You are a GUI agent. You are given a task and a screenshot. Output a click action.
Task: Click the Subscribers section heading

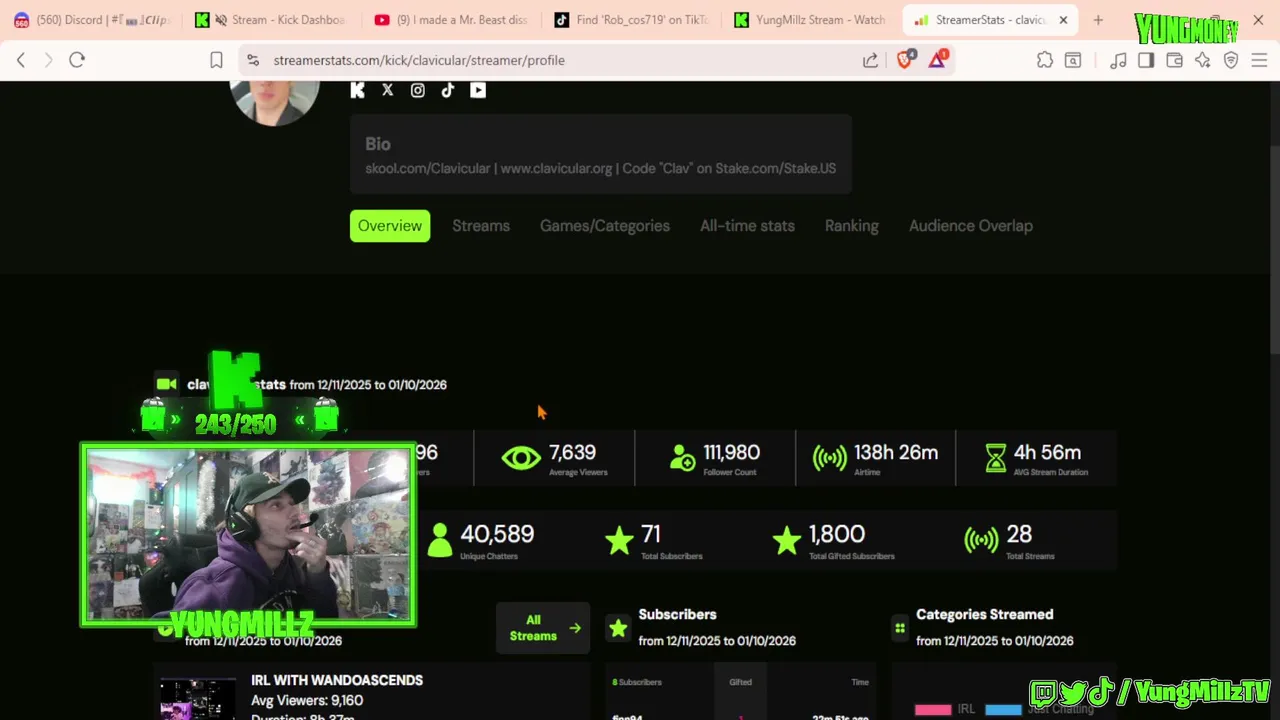677,615
